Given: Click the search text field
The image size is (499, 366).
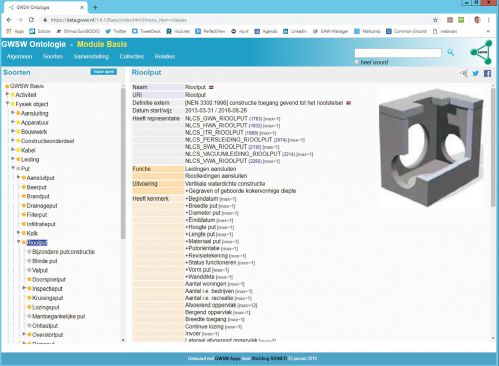Looking at the screenshot, I should [x=398, y=53].
